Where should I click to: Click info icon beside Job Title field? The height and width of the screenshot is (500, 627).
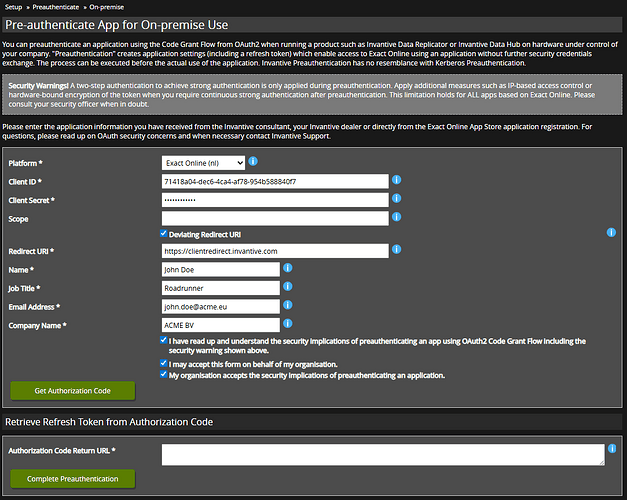[x=288, y=286]
